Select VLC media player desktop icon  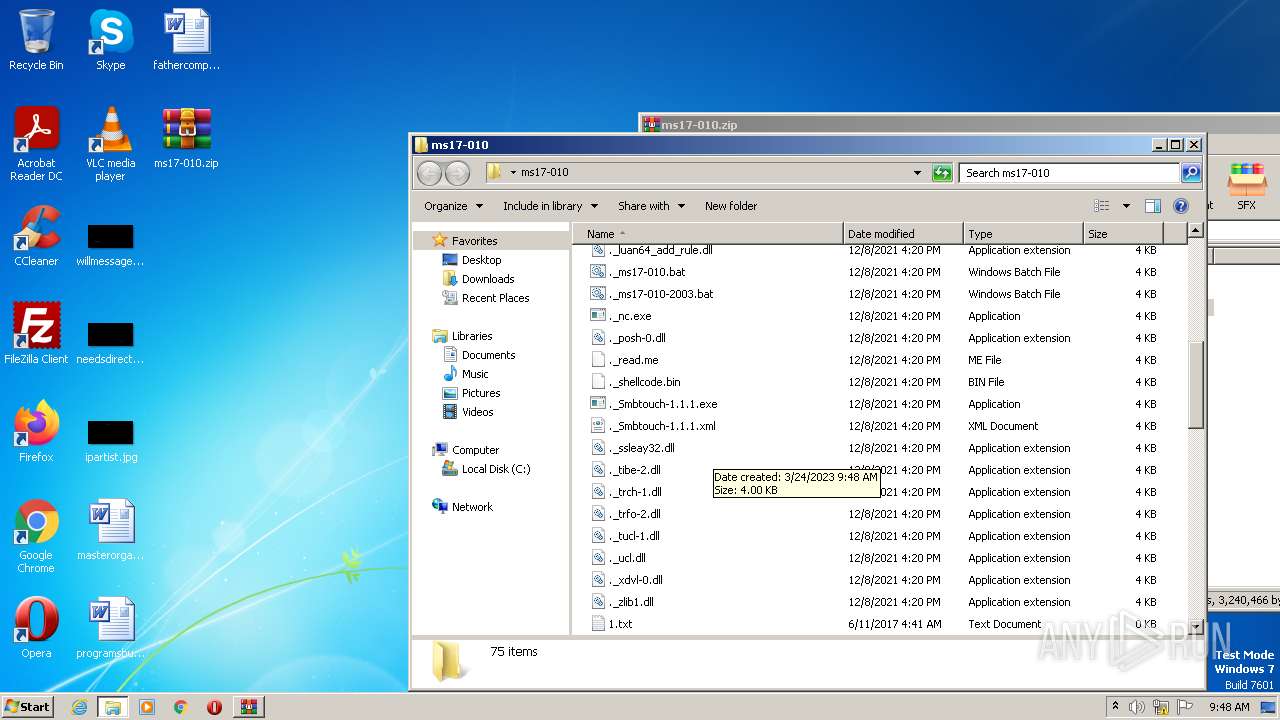click(110, 144)
